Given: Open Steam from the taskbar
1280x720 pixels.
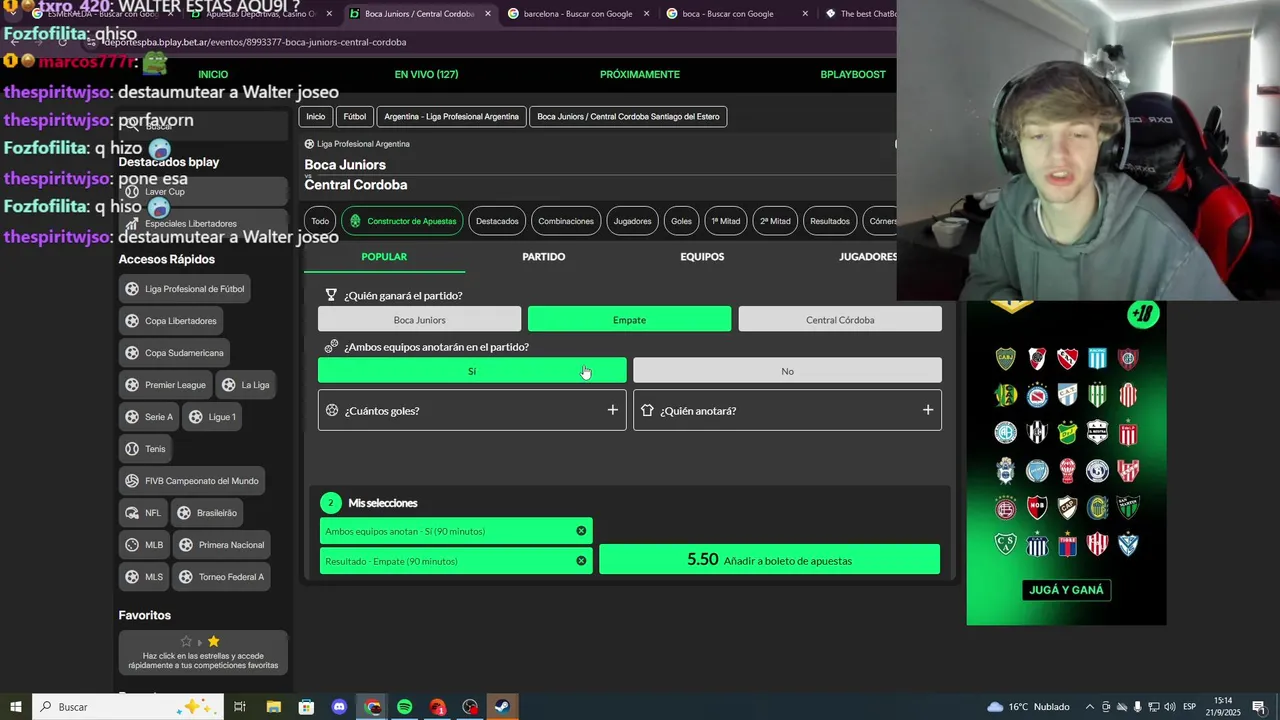Looking at the screenshot, I should (503, 707).
